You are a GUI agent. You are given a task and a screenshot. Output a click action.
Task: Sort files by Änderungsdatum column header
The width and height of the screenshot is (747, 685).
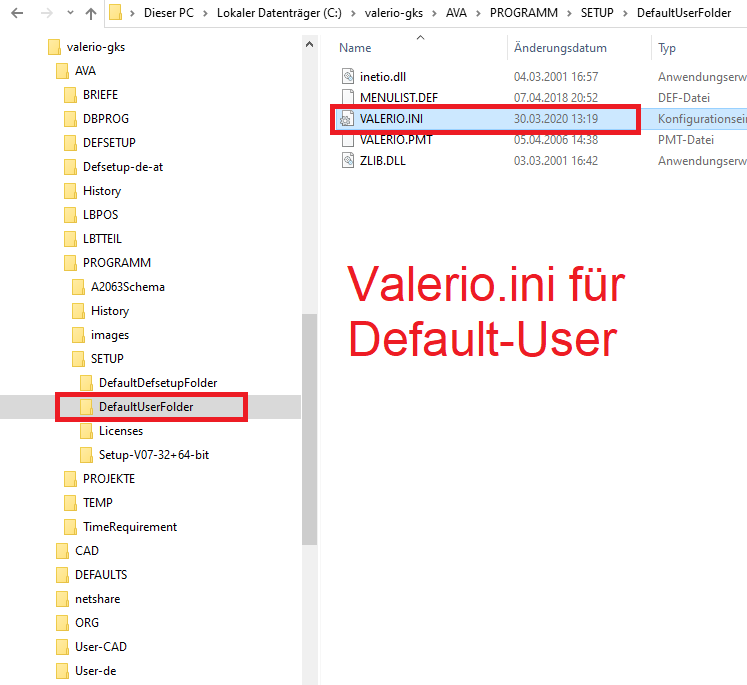[560, 48]
